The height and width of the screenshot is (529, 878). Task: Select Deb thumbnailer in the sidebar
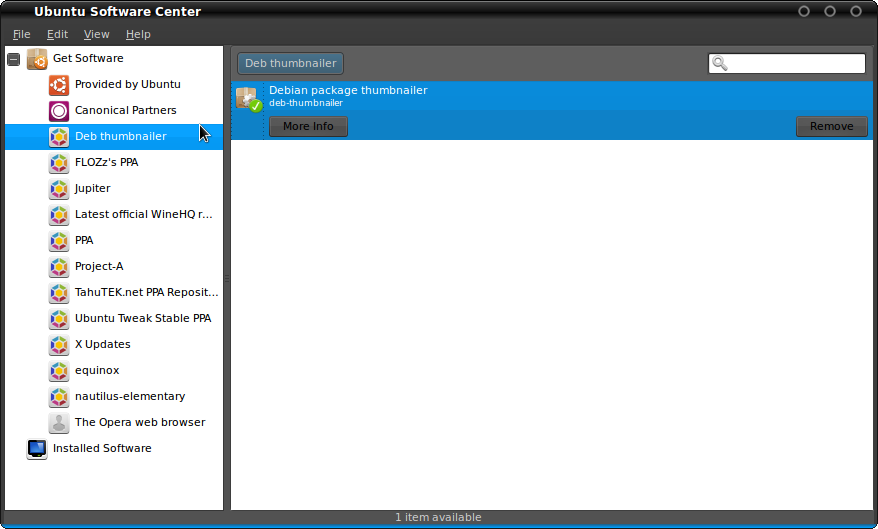click(x=114, y=137)
